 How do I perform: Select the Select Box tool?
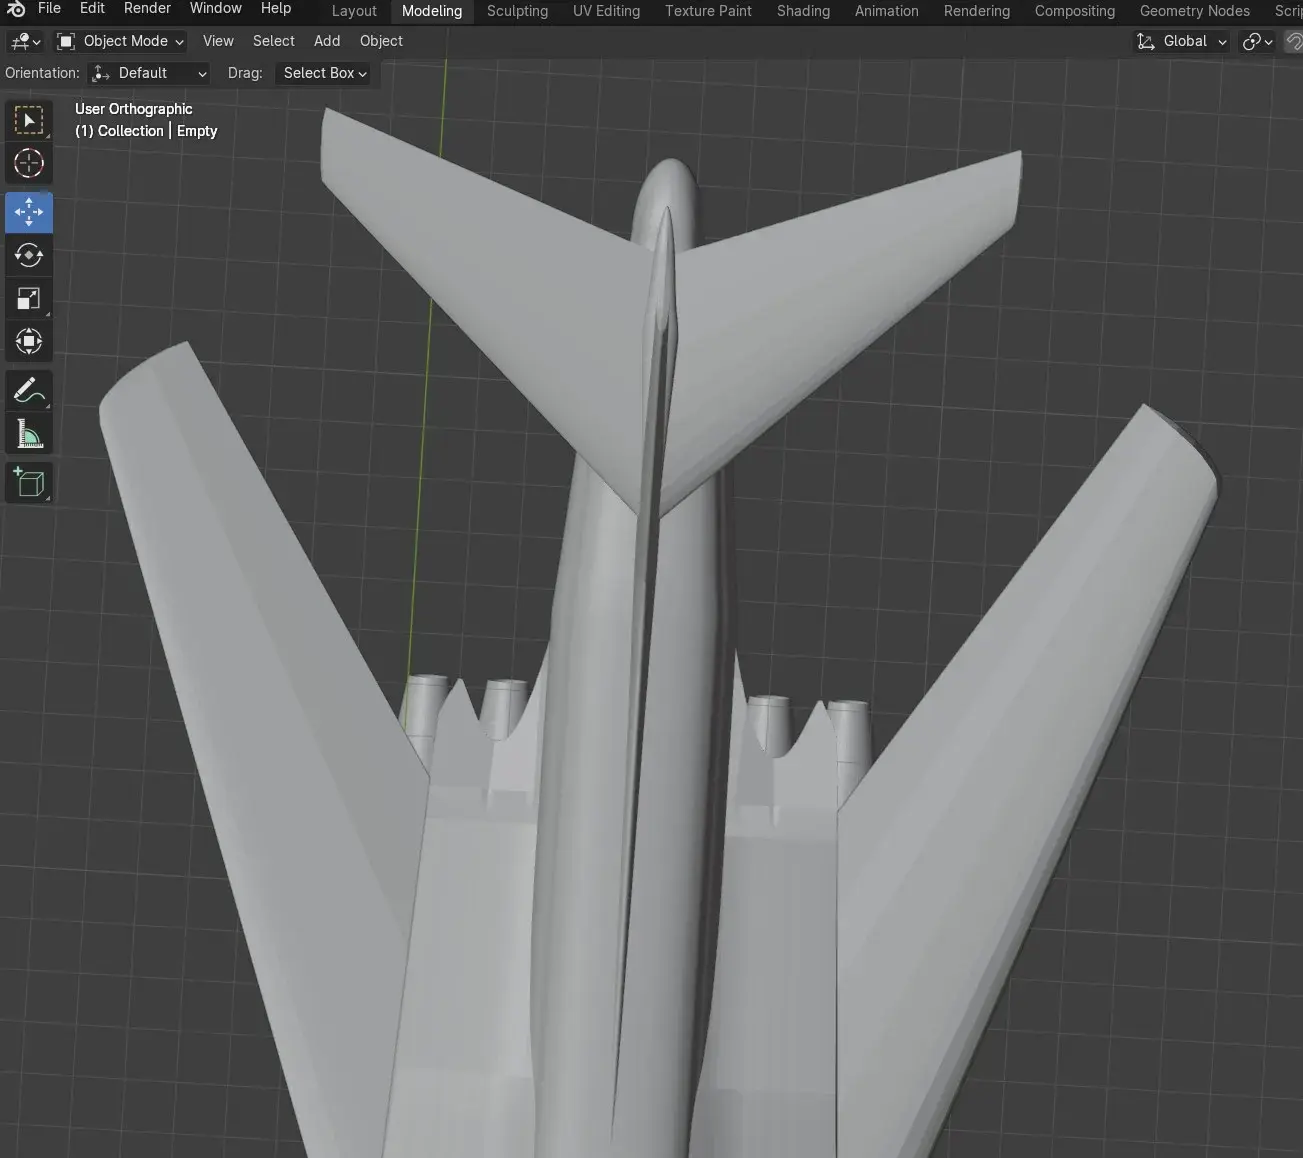(x=29, y=121)
